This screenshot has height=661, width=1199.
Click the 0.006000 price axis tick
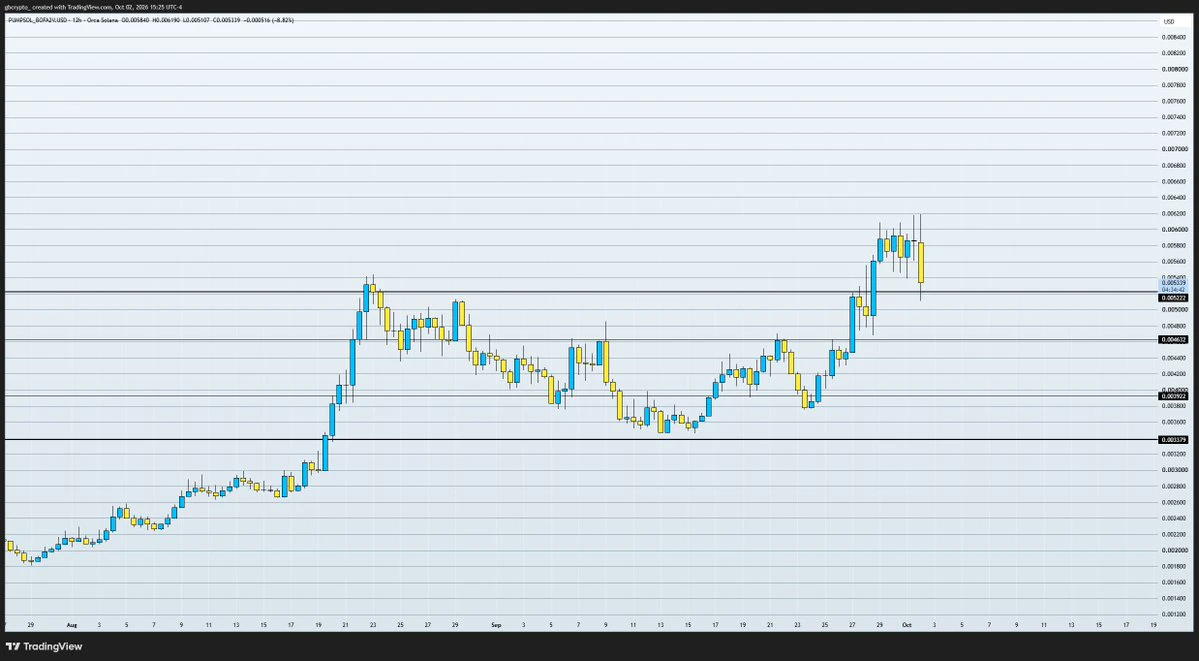1173,230
